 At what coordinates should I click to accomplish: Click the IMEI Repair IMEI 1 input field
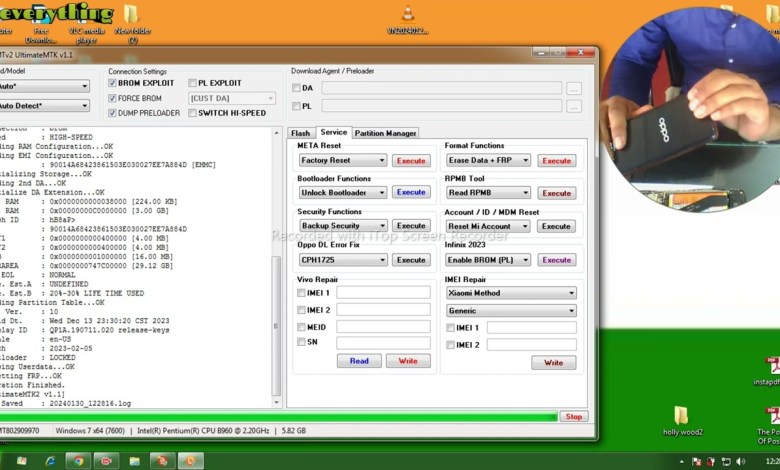pyautogui.click(x=532, y=327)
